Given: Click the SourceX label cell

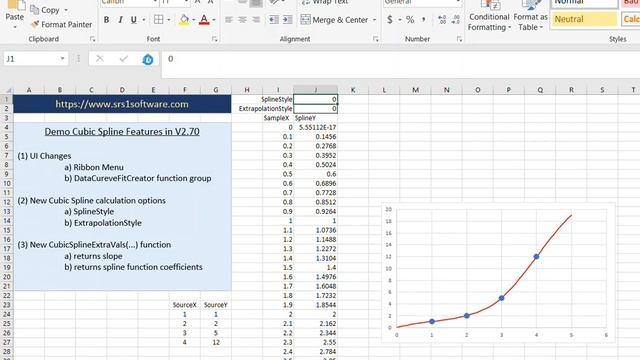Looking at the screenshot, I should pos(184,305).
